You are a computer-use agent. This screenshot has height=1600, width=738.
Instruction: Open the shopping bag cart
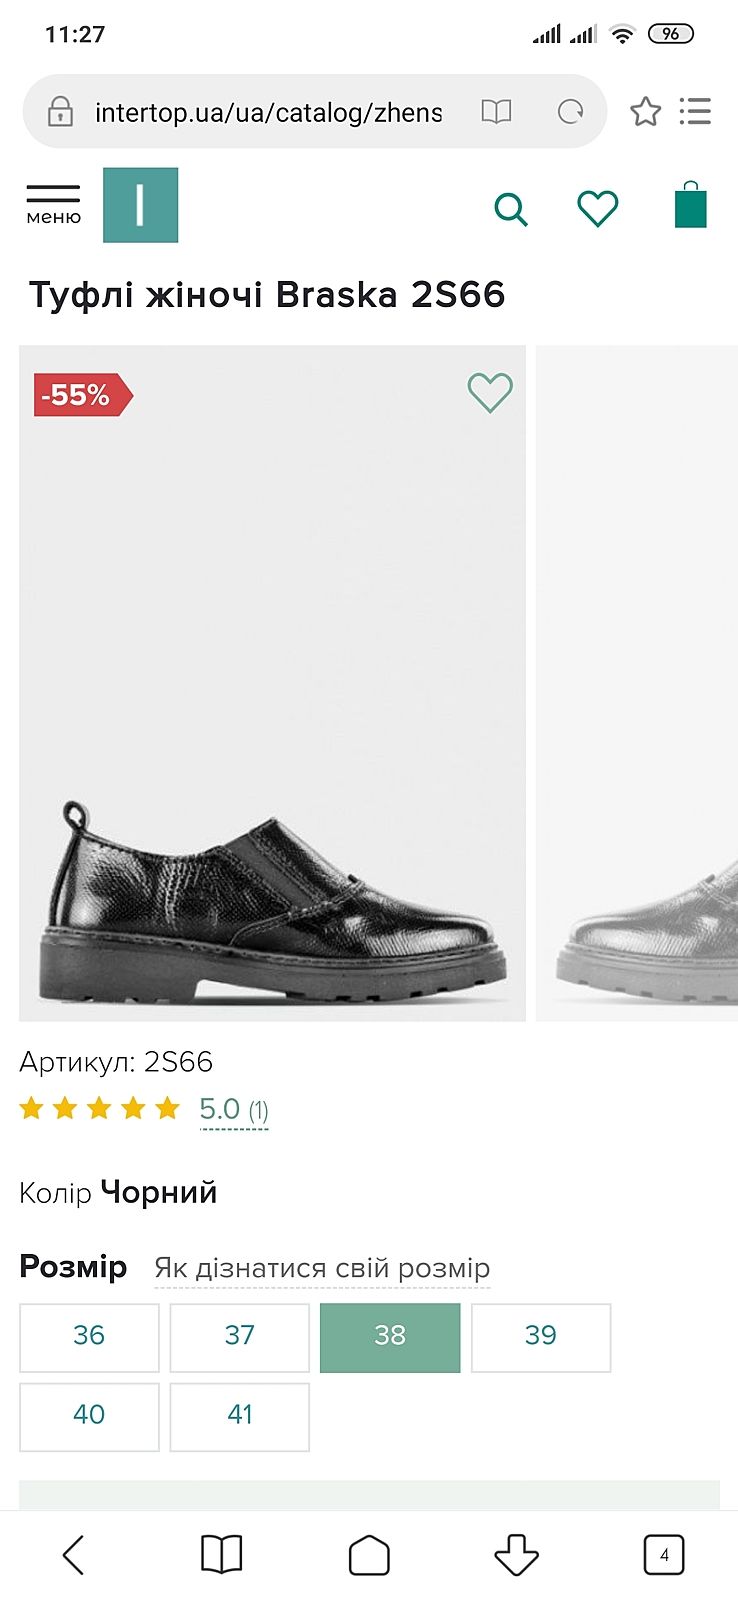coord(690,205)
